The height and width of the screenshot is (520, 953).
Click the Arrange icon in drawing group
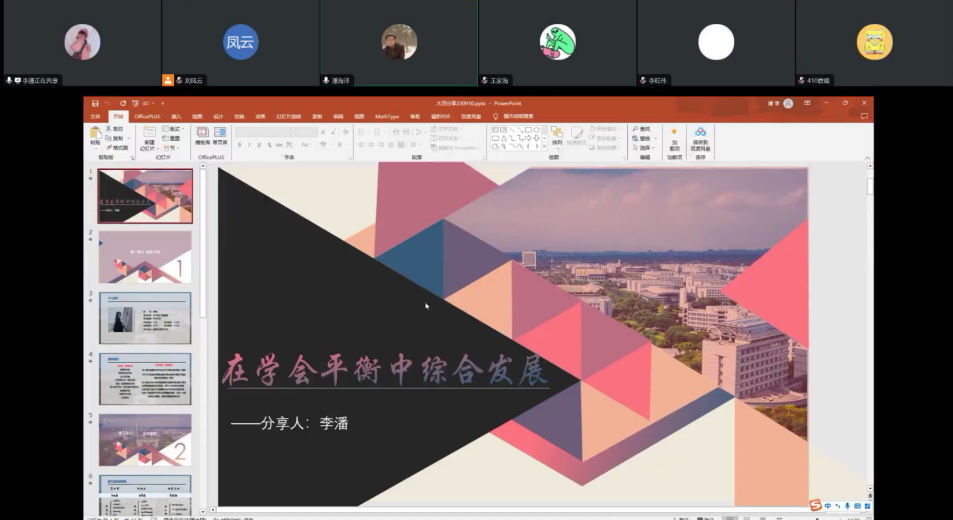point(556,135)
